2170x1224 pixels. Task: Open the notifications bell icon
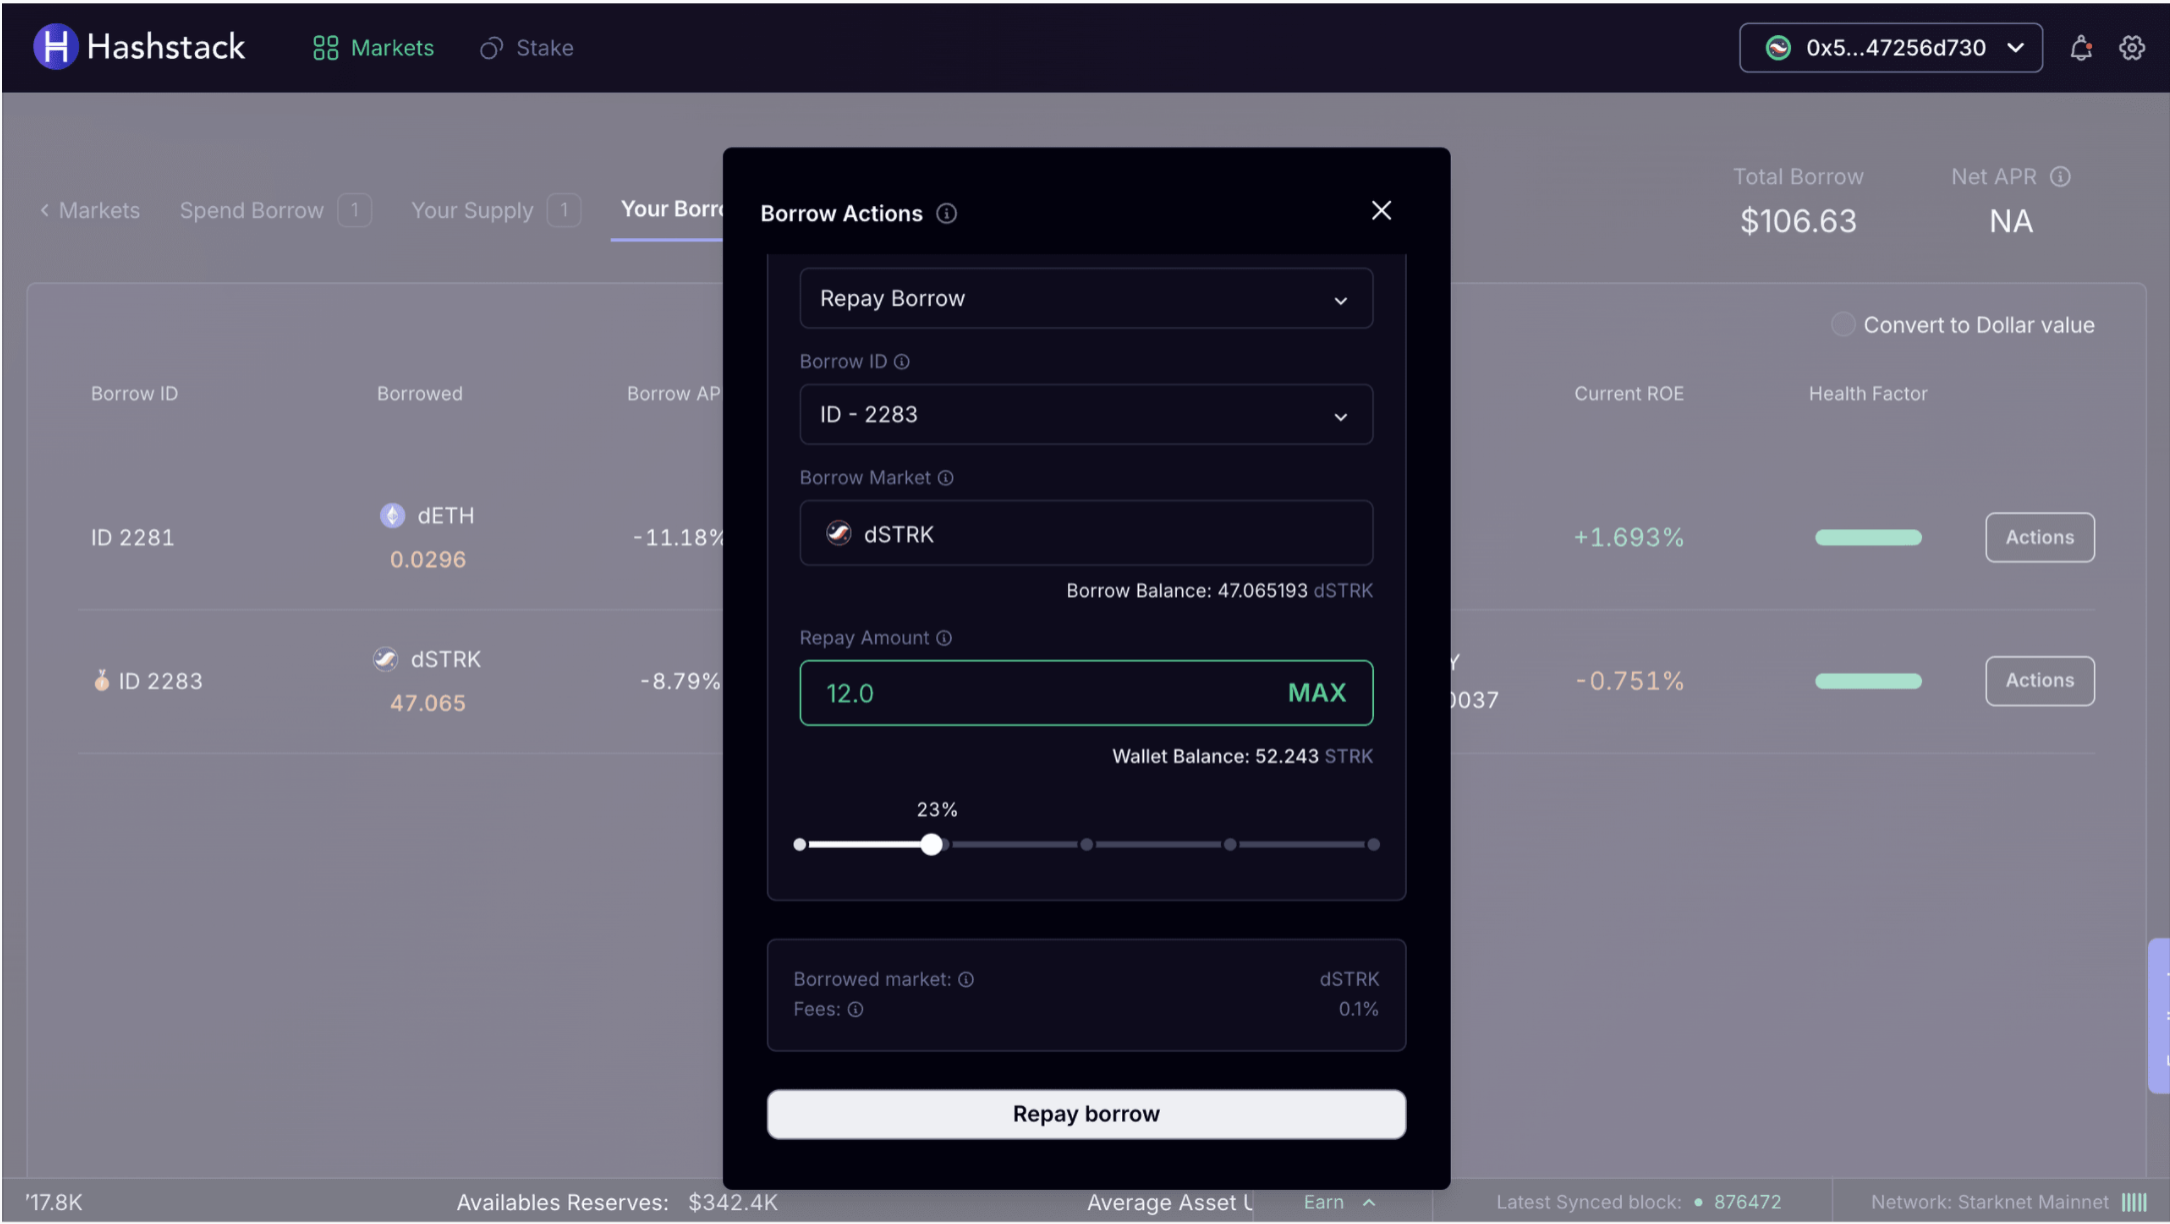pos(2081,48)
